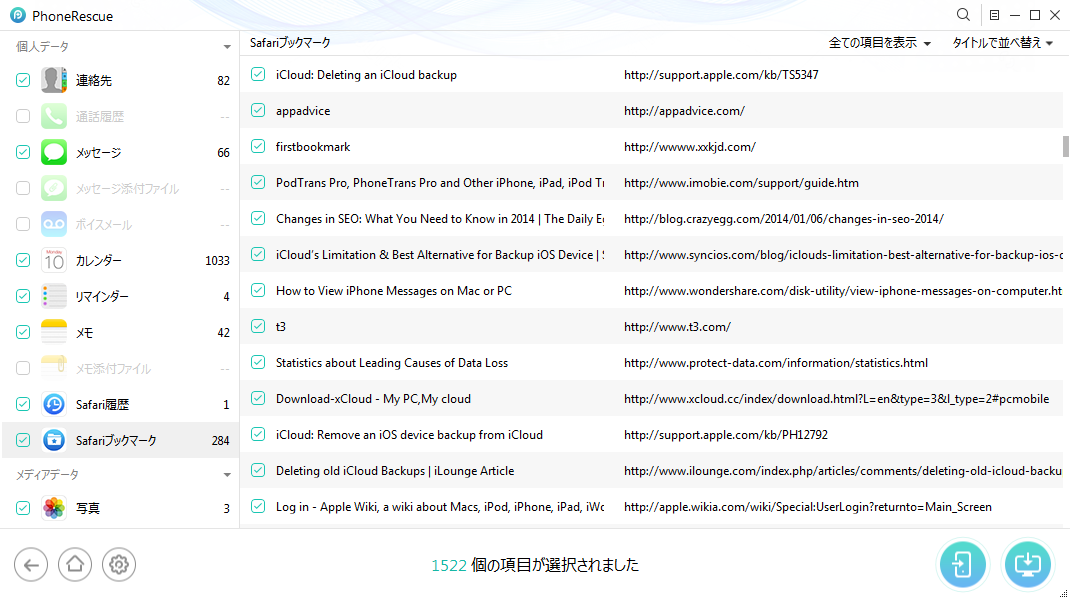Collapse the メディアデータ section arrow
Viewport: 1070px width, 600px height.
pos(227,475)
